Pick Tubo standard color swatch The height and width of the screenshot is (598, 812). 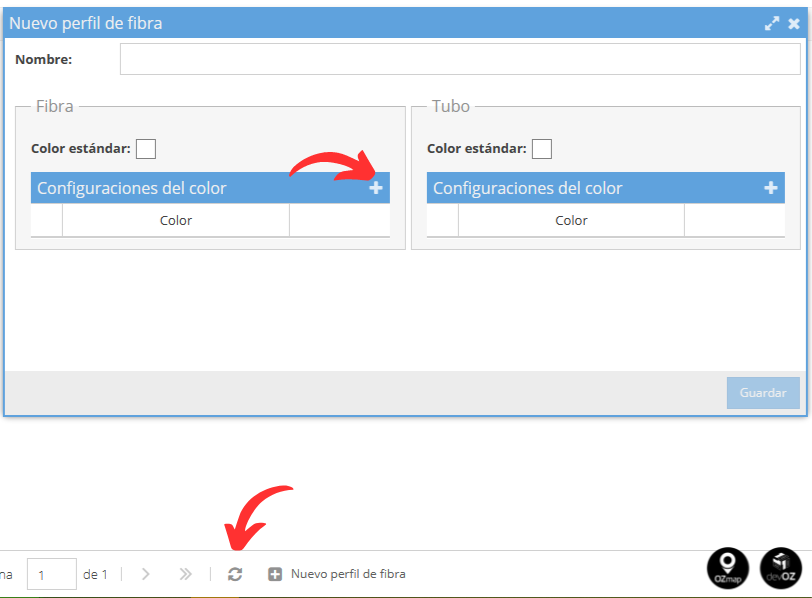[x=542, y=149]
